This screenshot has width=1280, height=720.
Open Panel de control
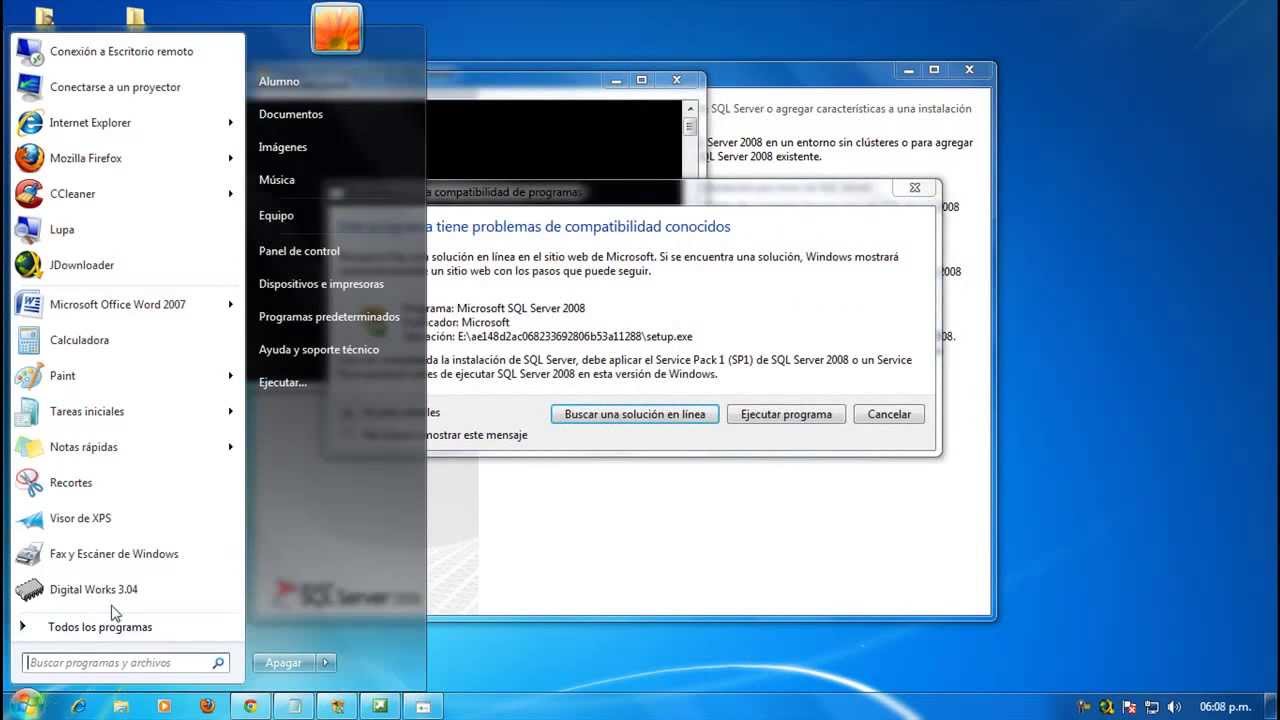click(299, 251)
